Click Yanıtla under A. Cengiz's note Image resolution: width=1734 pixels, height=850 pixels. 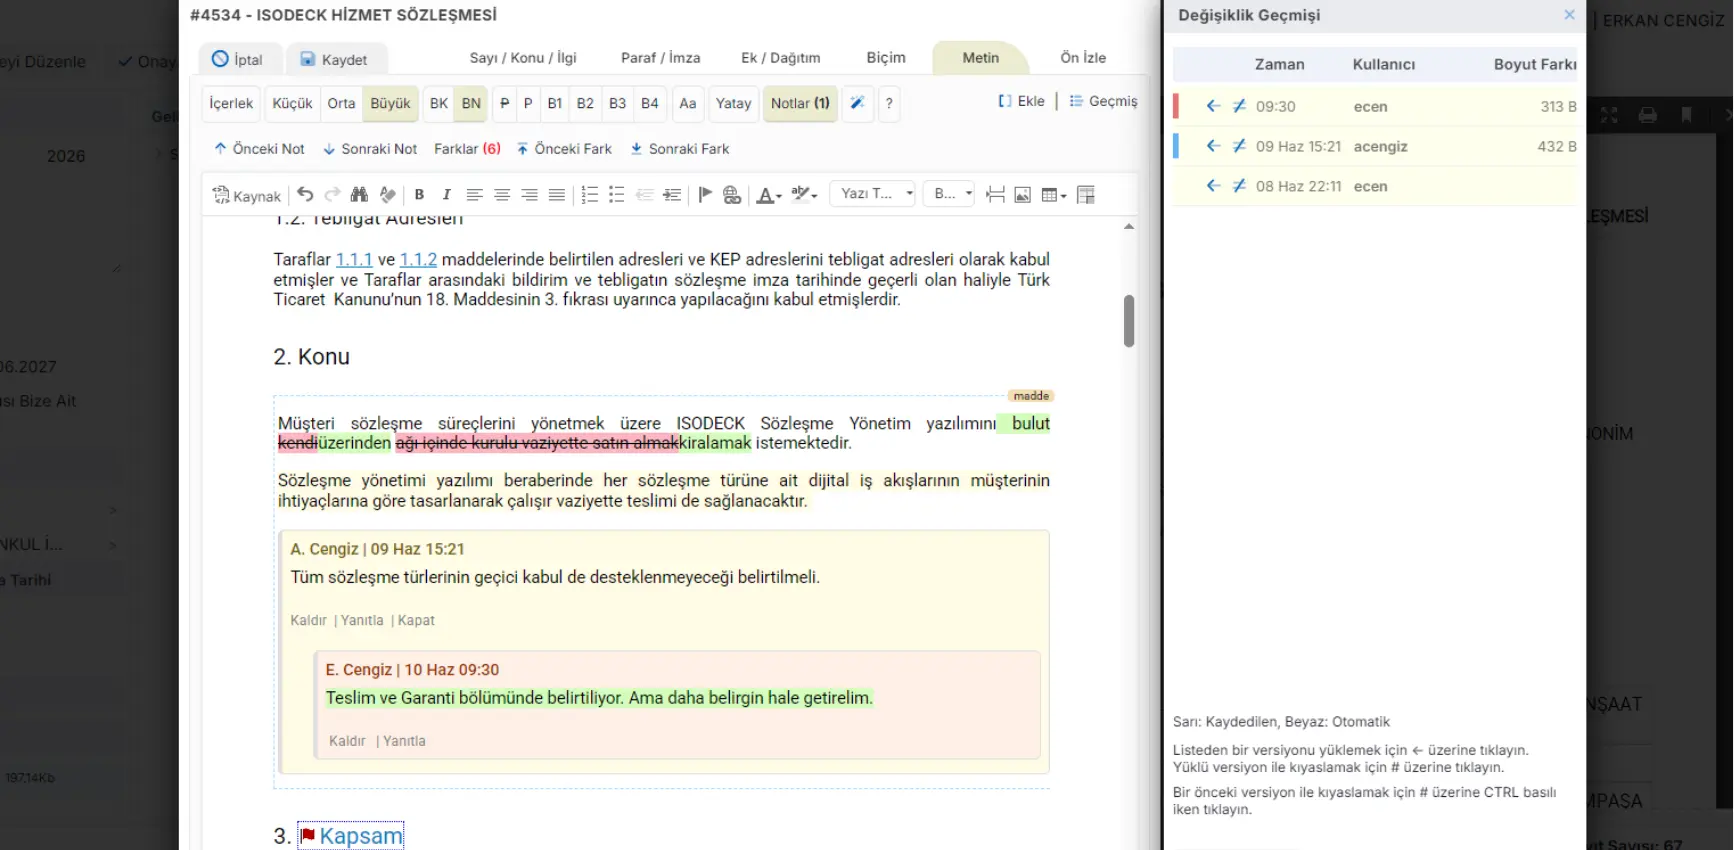point(362,620)
